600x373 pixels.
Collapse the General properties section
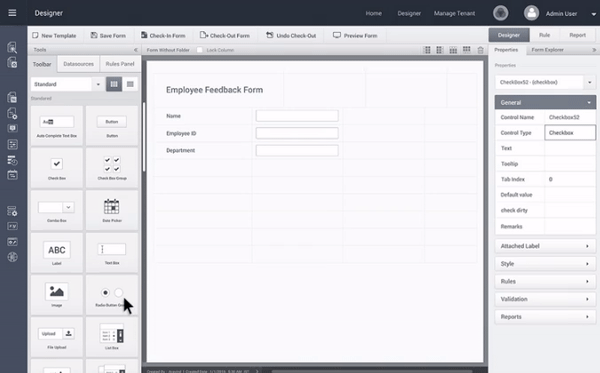pyautogui.click(x=545, y=103)
